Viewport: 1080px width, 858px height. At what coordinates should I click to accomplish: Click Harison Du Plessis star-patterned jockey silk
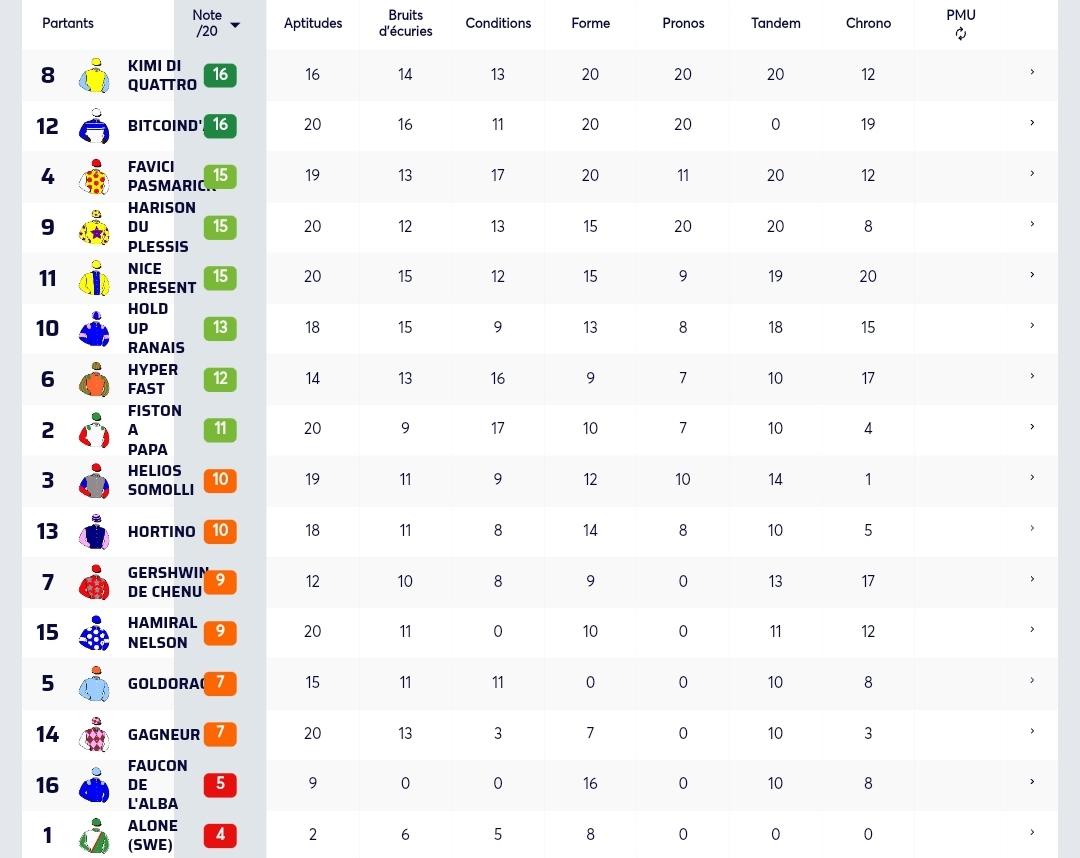[94, 227]
